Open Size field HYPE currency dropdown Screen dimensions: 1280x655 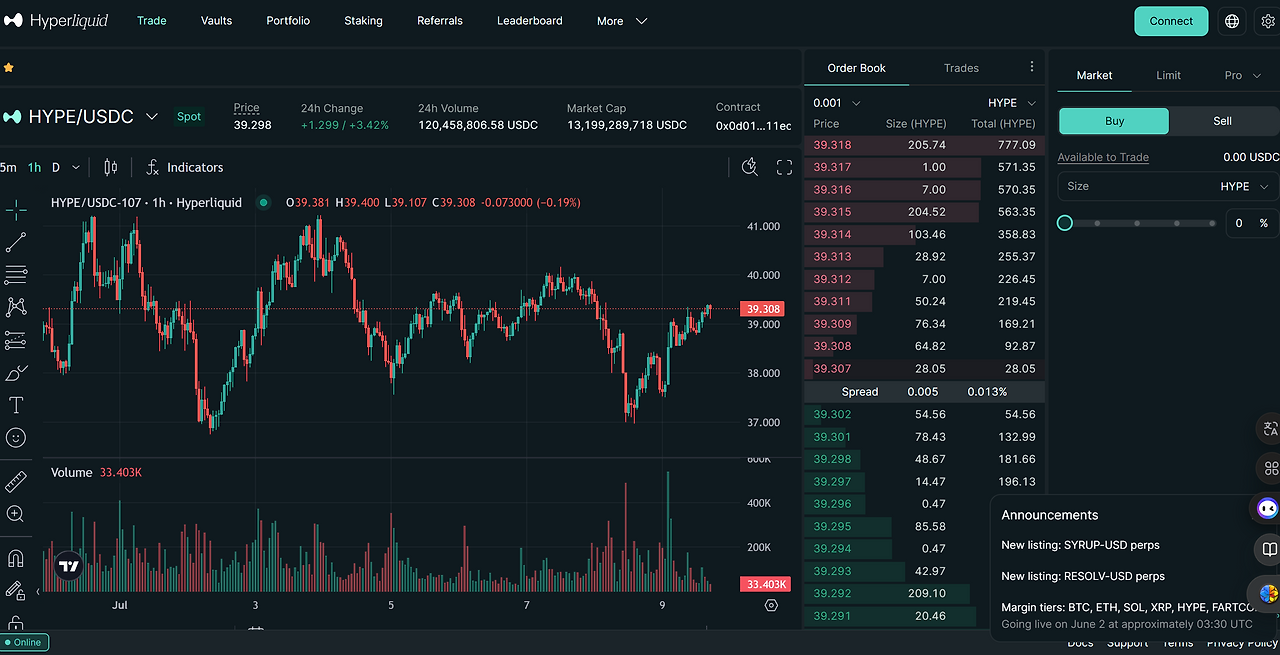pos(1244,186)
